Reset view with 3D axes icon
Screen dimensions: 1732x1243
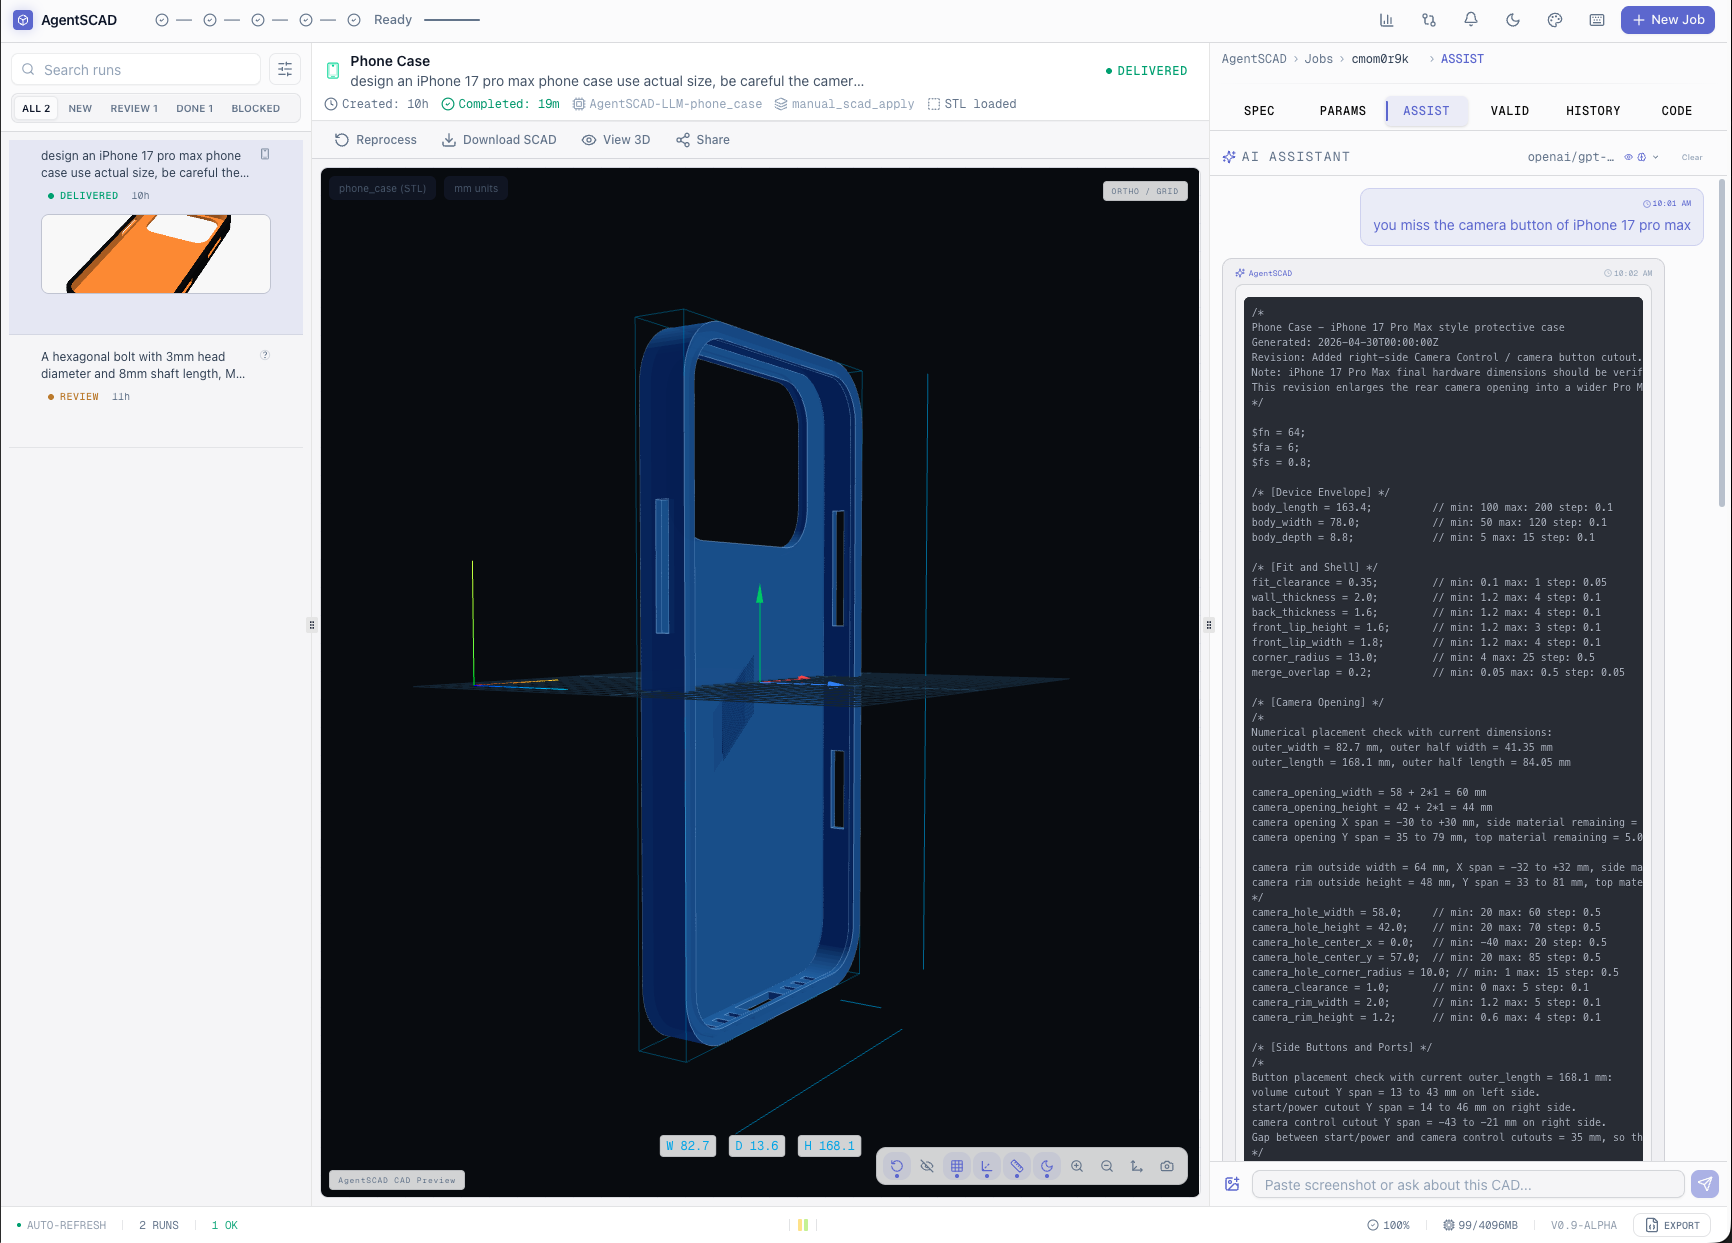click(x=1137, y=1166)
